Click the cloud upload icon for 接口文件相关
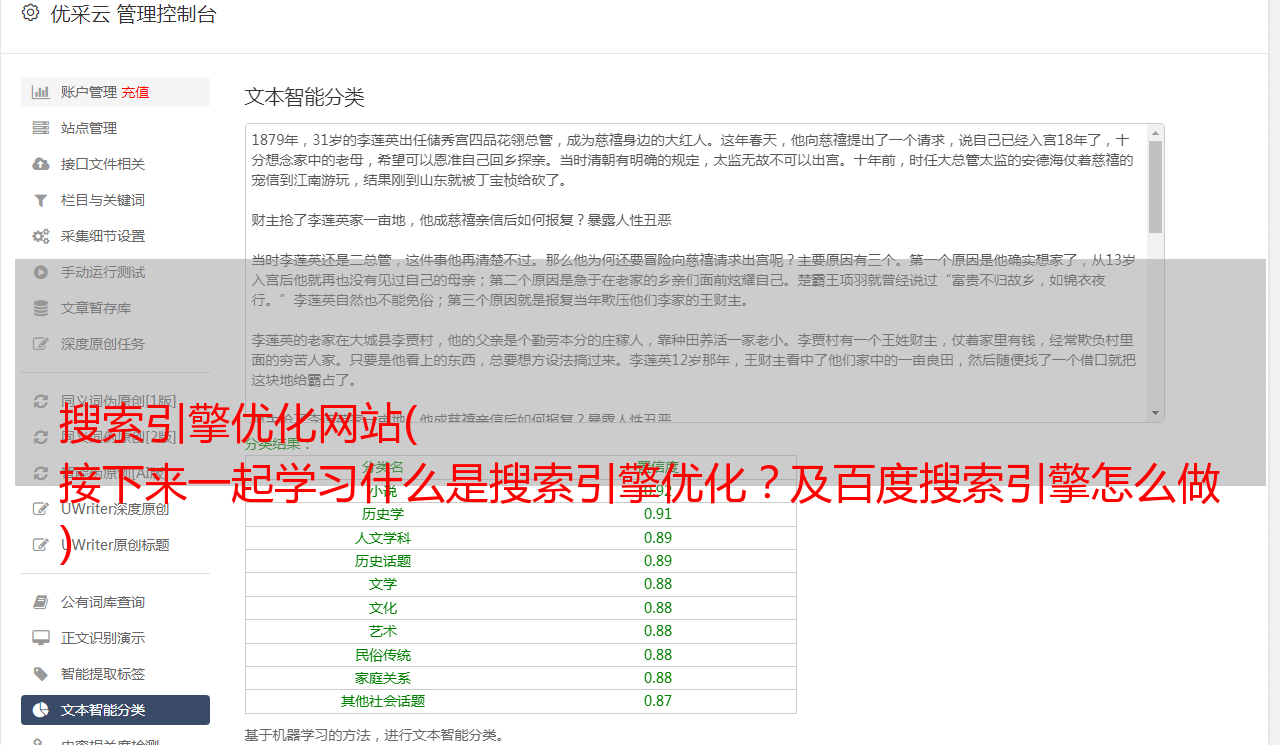This screenshot has width=1280, height=745. tap(41, 164)
